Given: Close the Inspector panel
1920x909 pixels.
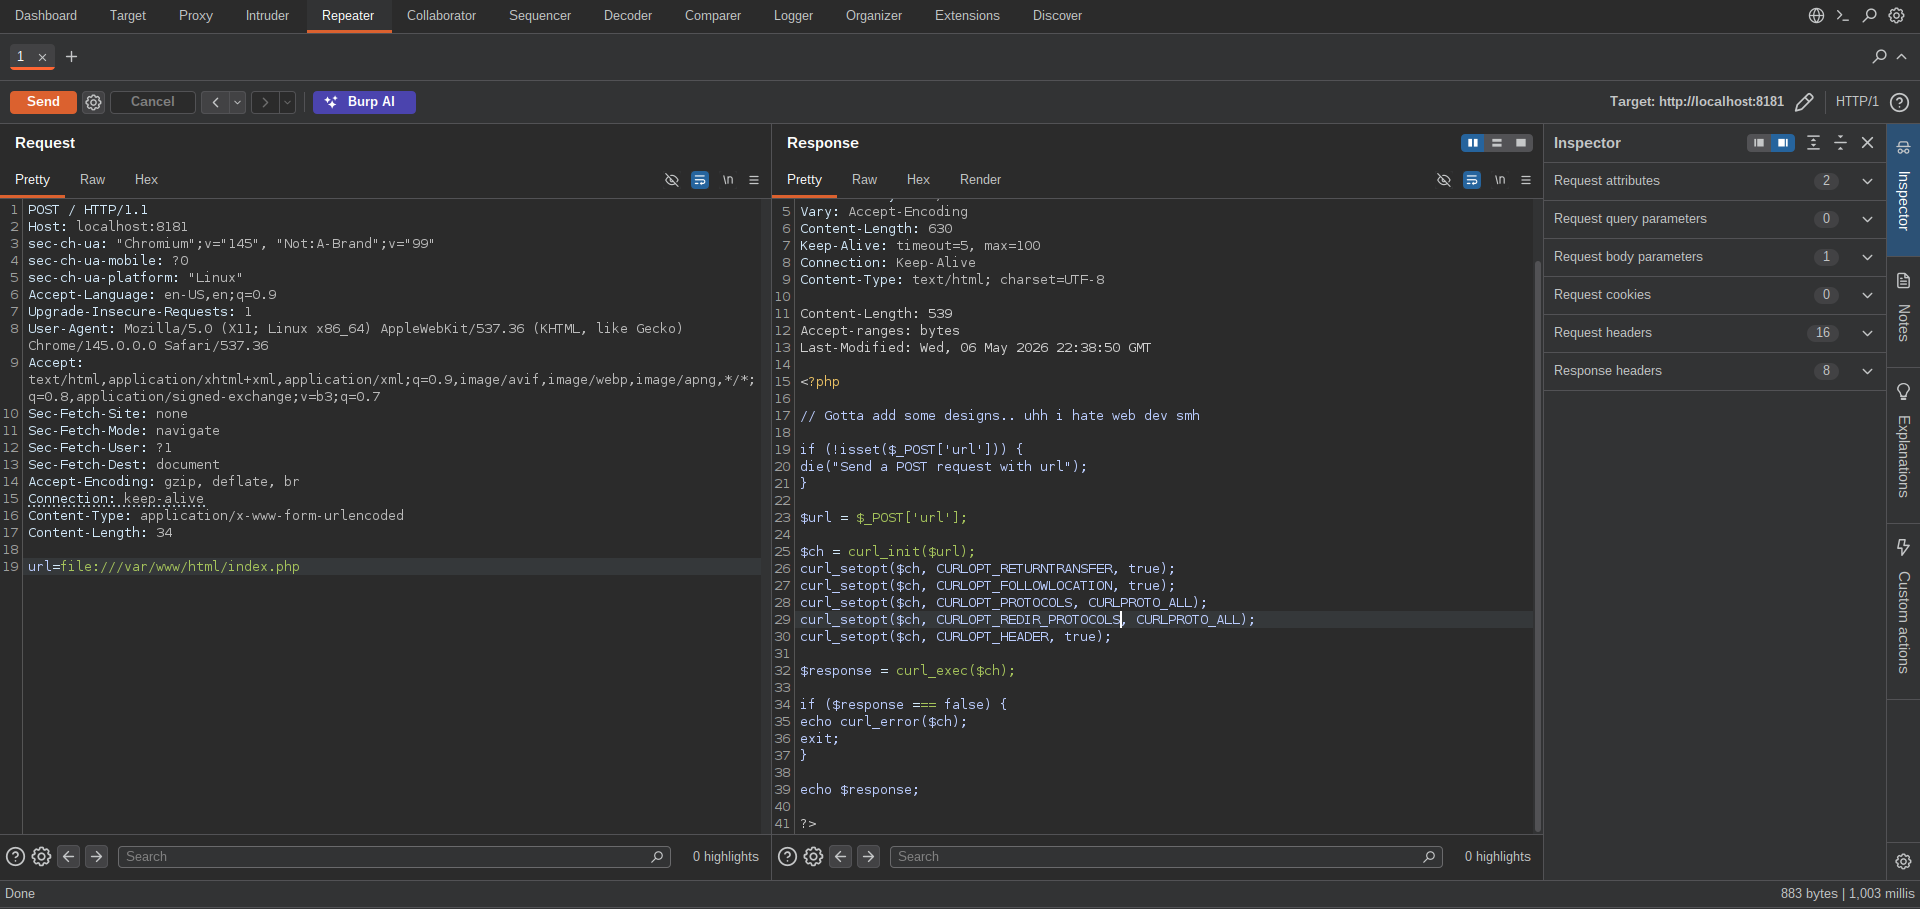Looking at the screenshot, I should pos(1867,143).
